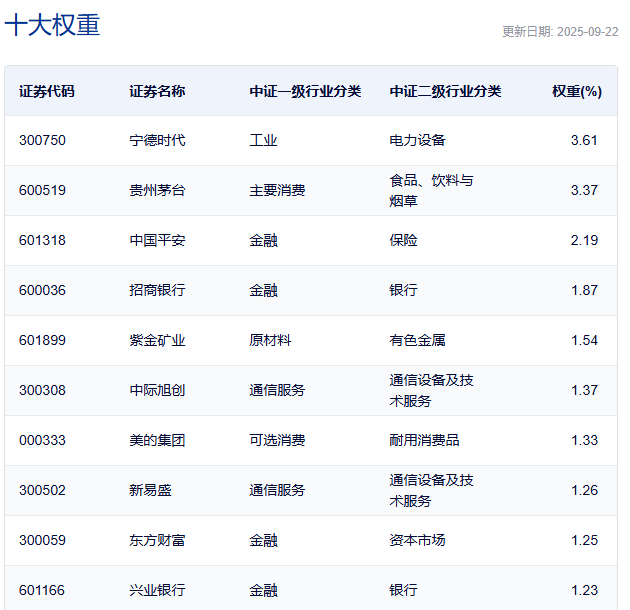Click the 证券代码 column header
Viewport: 630px width, 610px height.
(47, 91)
